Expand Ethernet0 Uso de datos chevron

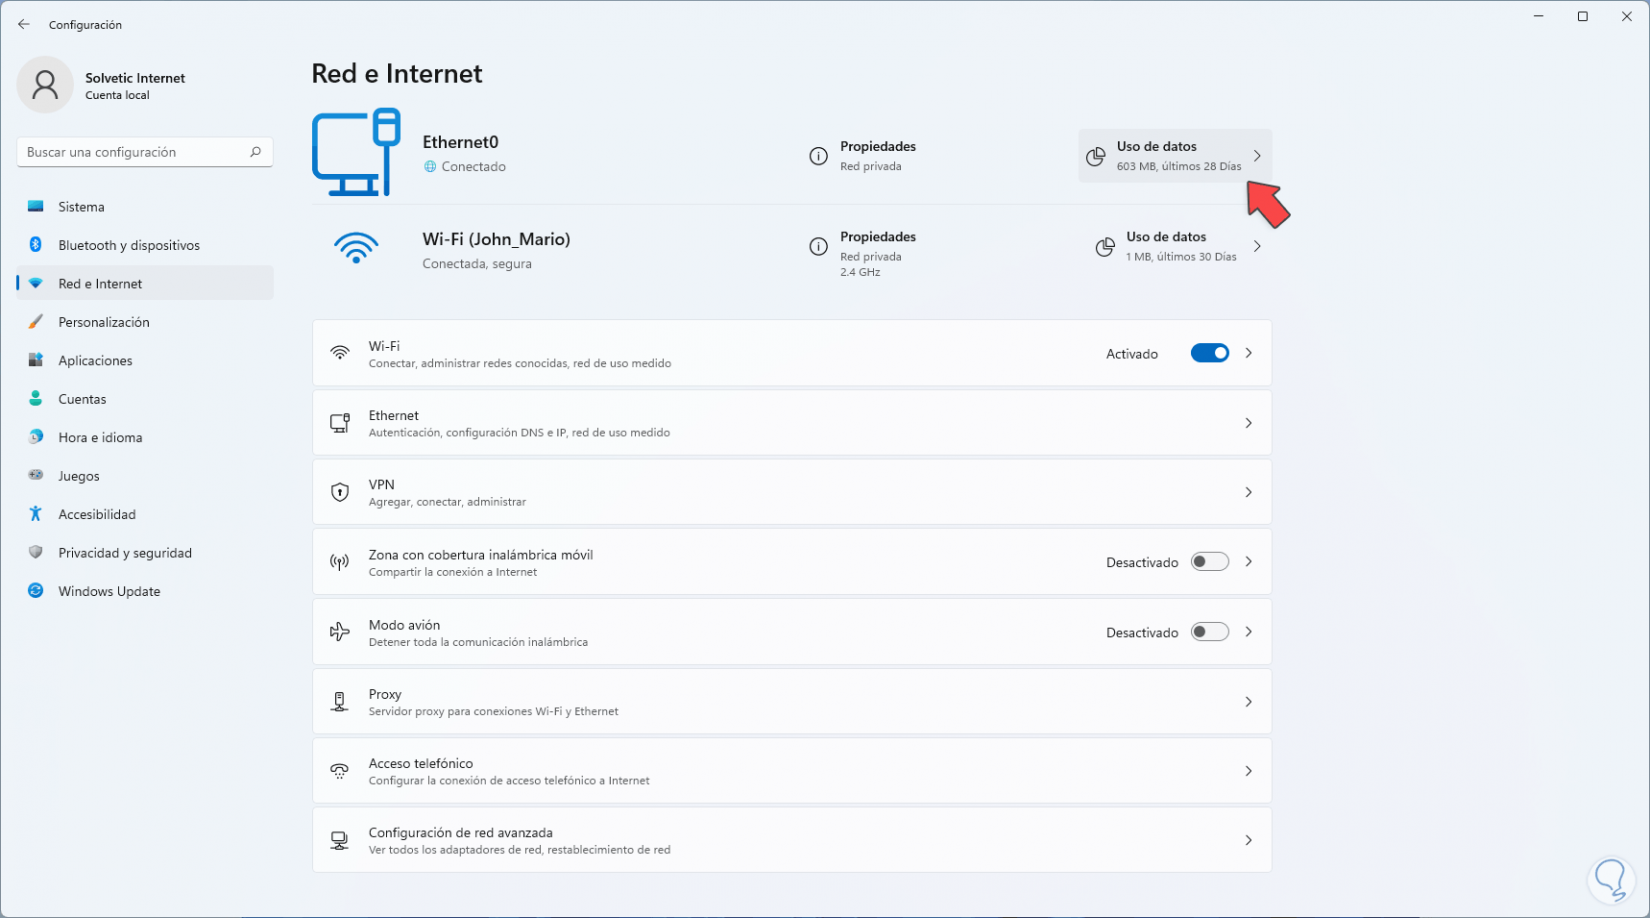[1257, 156]
